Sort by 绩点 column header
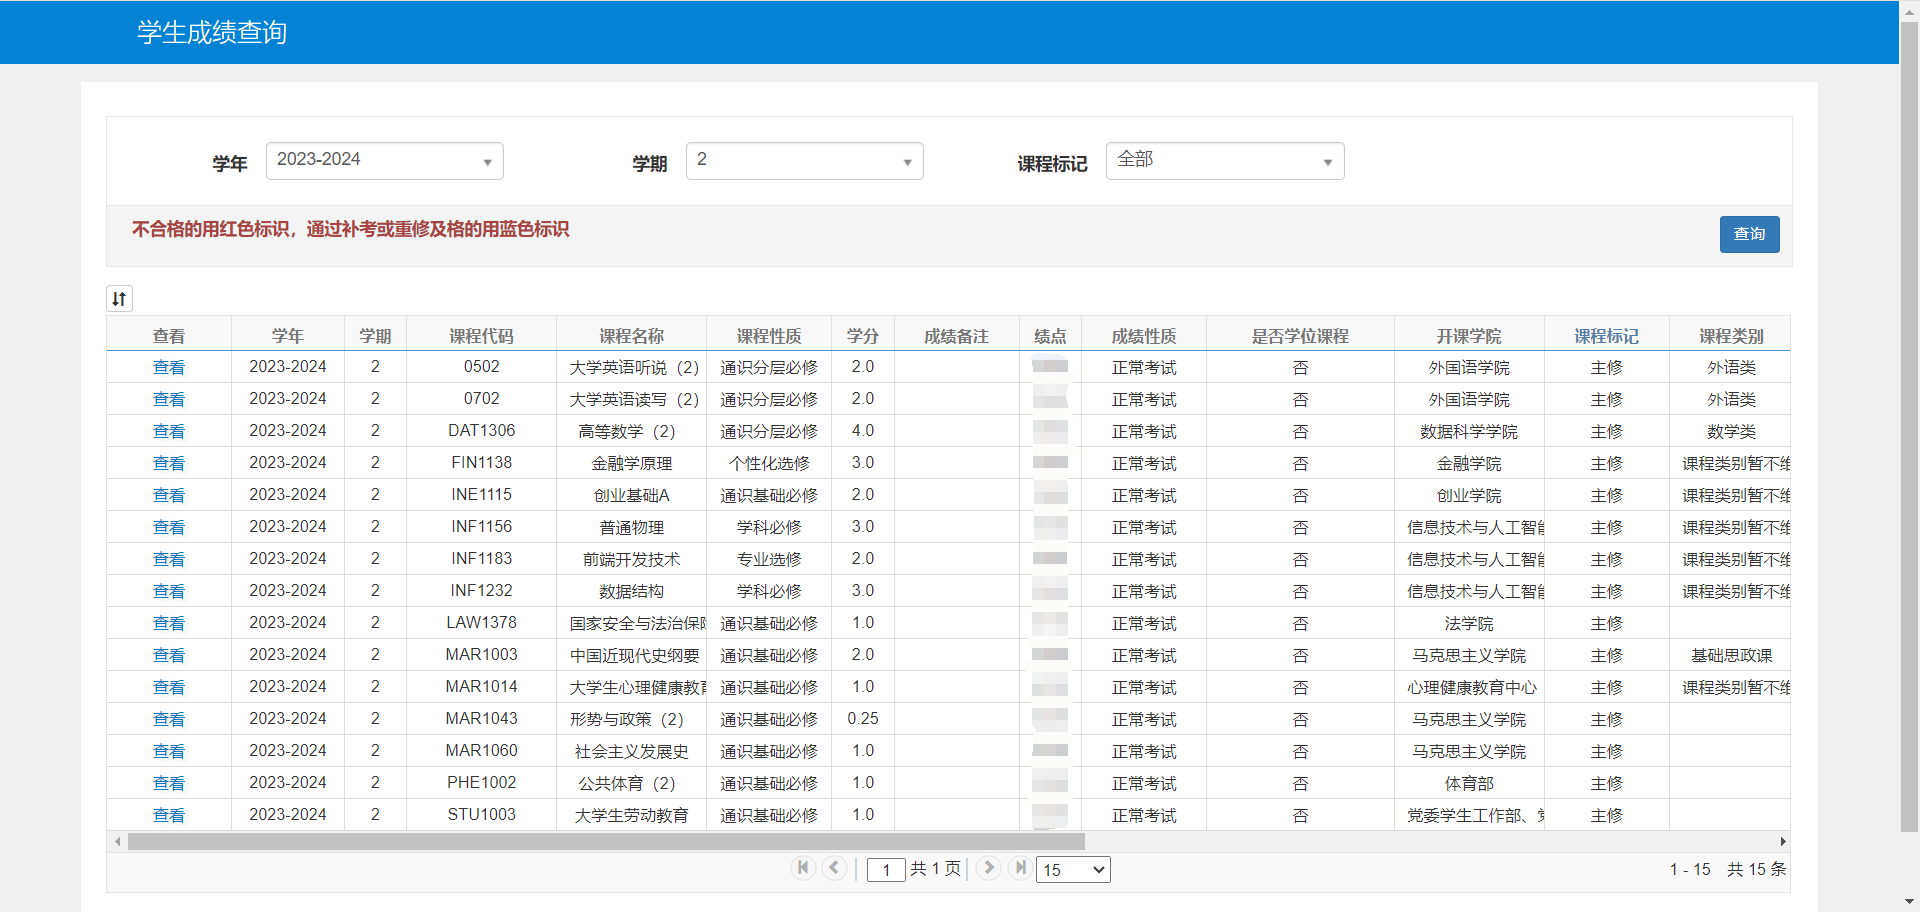This screenshot has width=1920, height=912. click(1050, 336)
